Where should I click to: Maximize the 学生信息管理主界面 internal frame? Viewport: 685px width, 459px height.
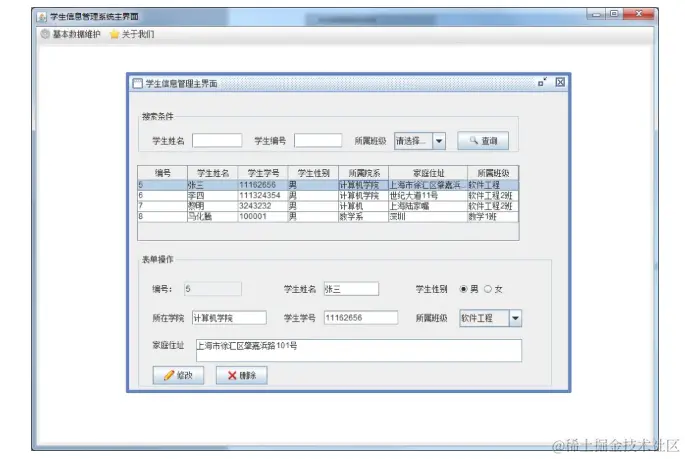542,82
